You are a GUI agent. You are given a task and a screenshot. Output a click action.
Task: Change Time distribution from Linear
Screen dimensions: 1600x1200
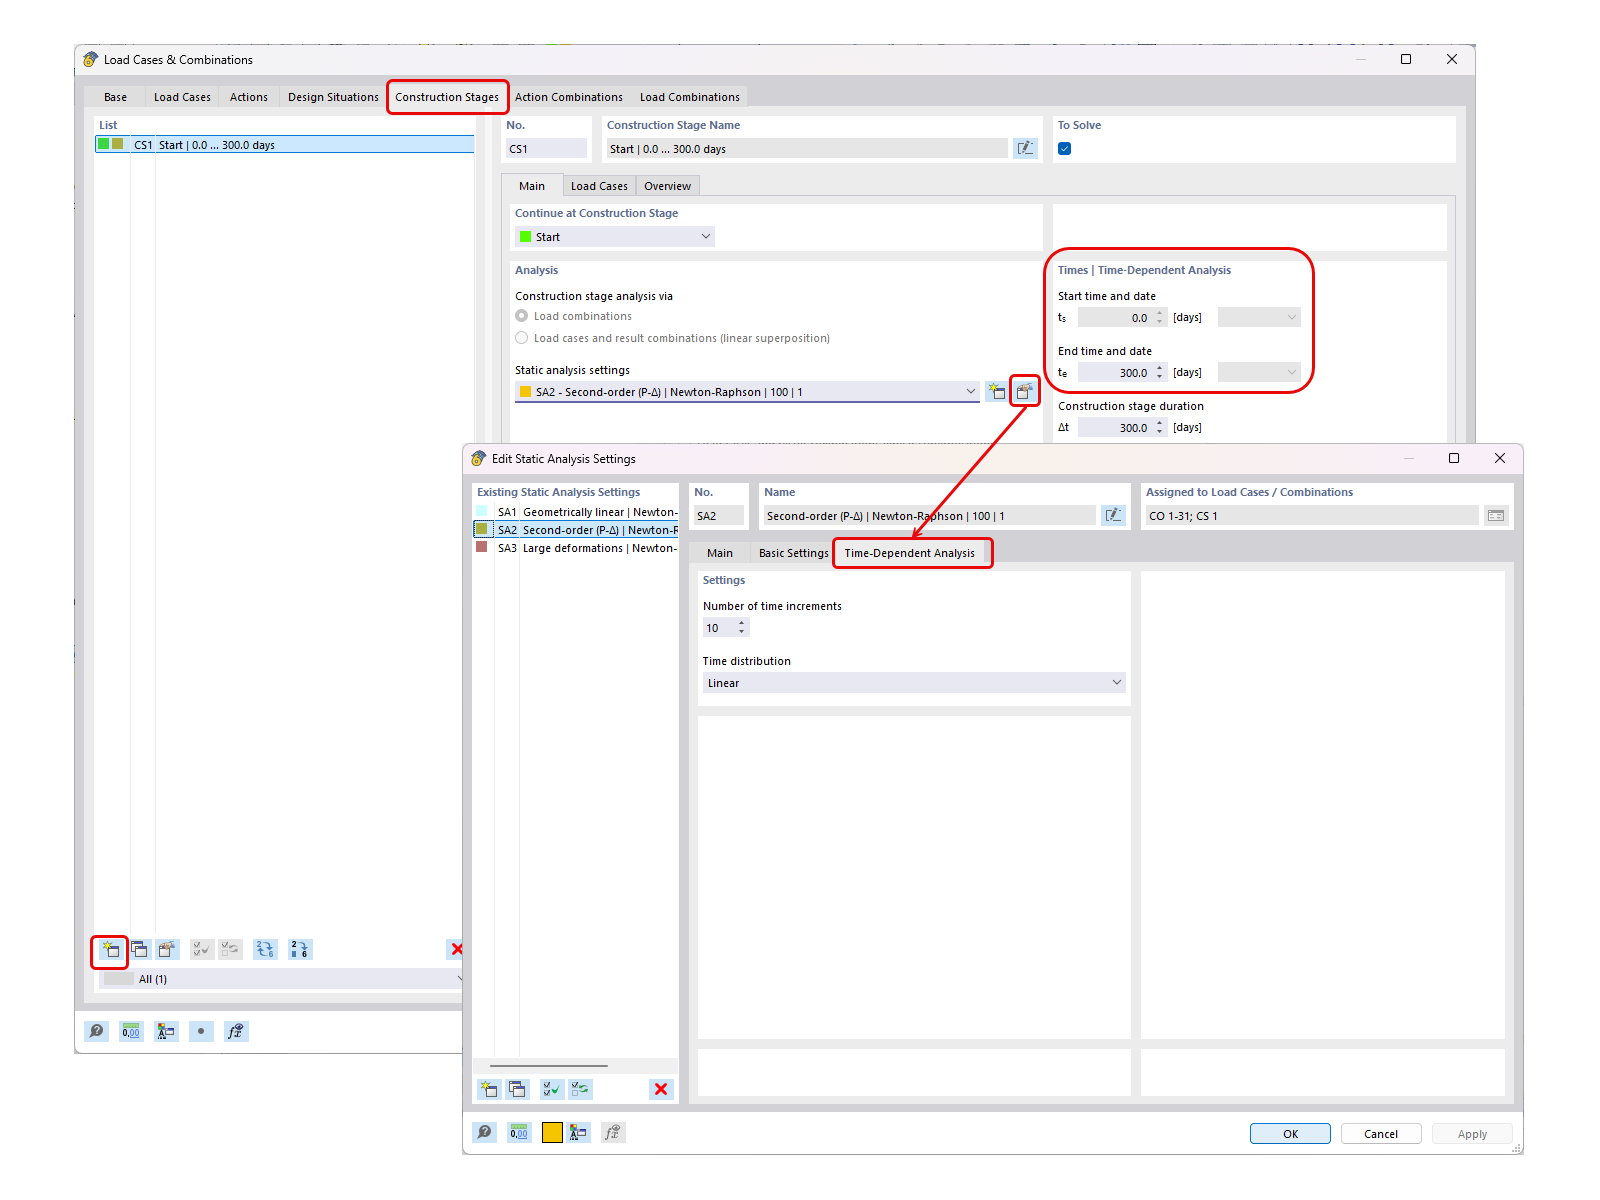(x=1116, y=682)
